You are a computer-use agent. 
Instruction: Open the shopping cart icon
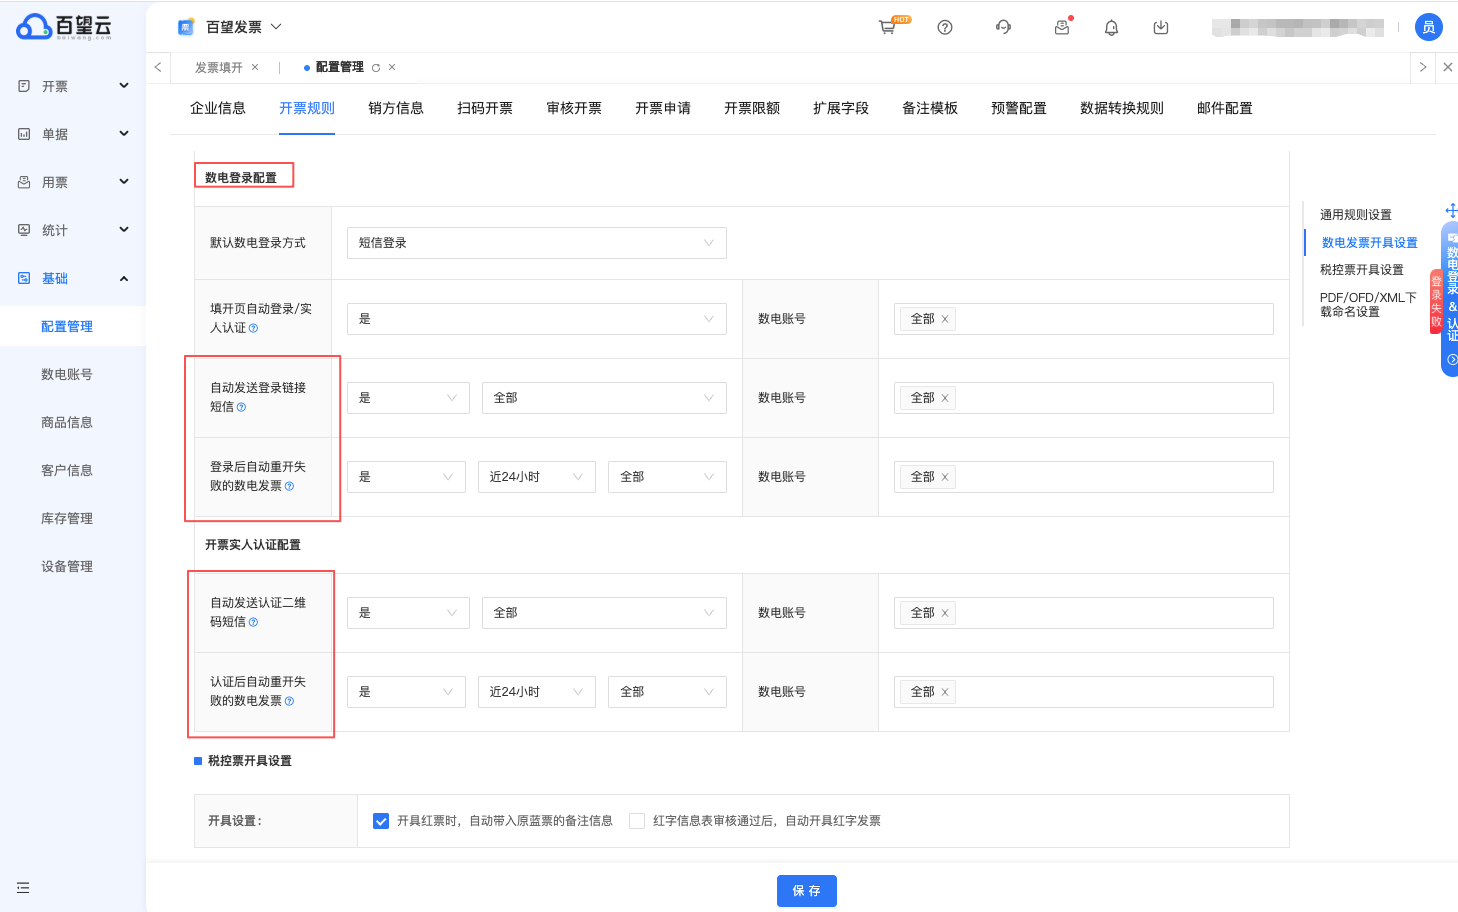[x=887, y=27]
